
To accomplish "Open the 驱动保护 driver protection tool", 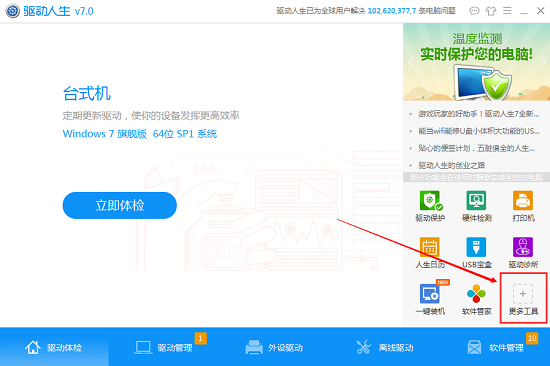I will coord(430,206).
